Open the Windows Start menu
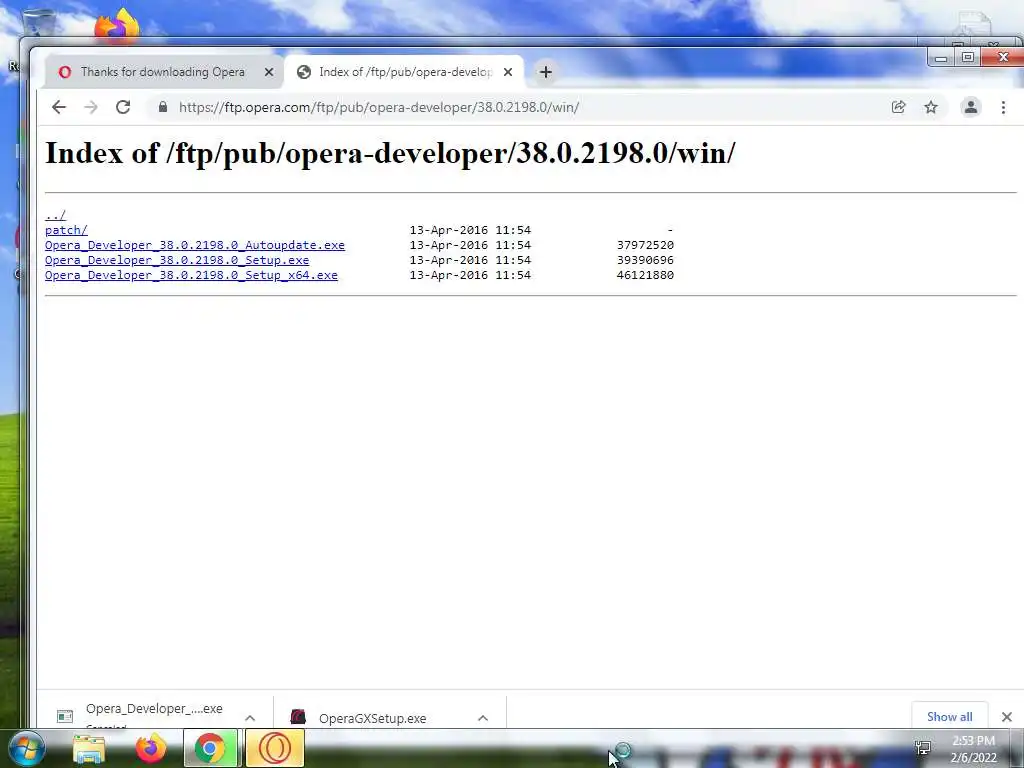The width and height of the screenshot is (1024, 768). [x=26, y=748]
